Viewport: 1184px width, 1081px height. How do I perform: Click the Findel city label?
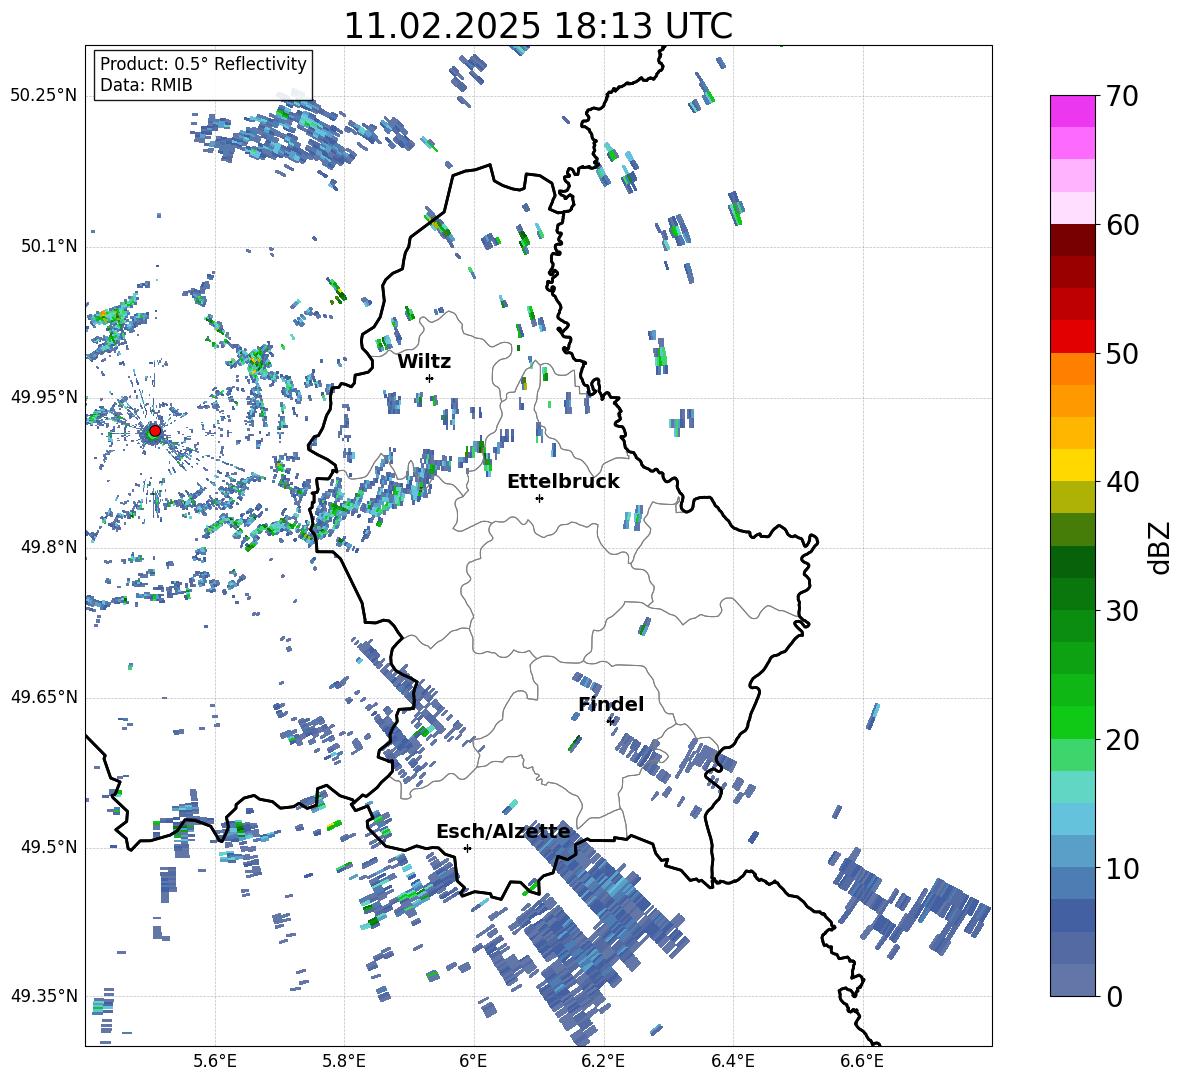coord(611,704)
